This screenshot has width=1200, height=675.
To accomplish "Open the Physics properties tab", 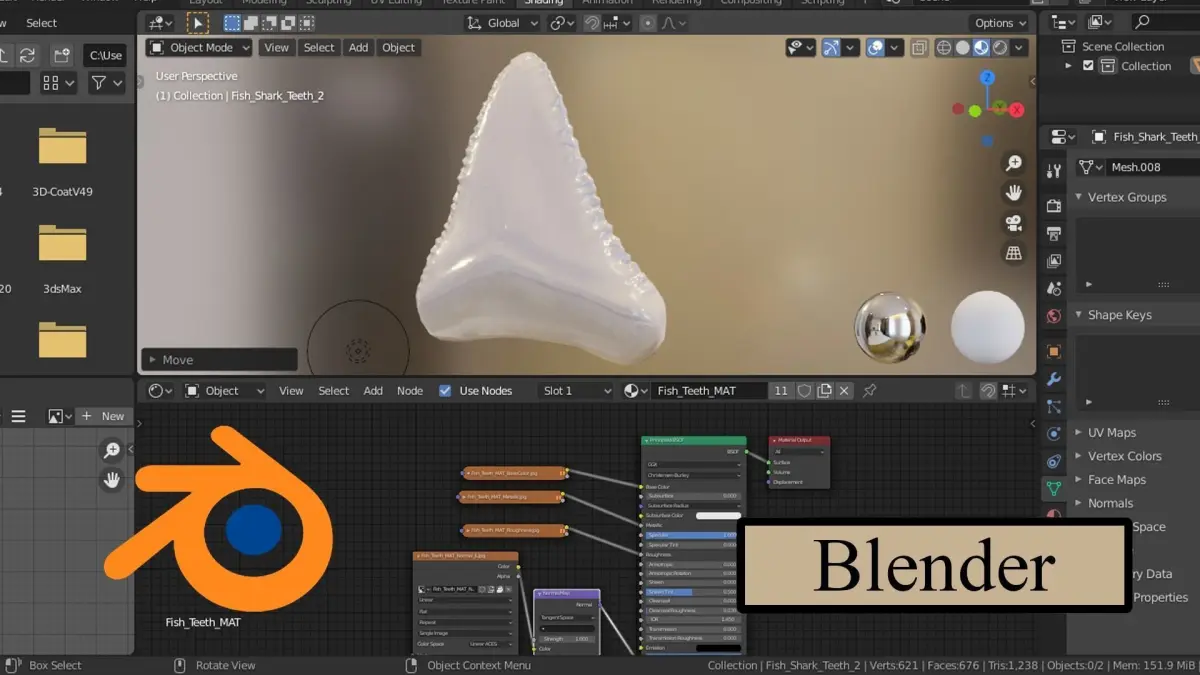I will click(x=1053, y=434).
